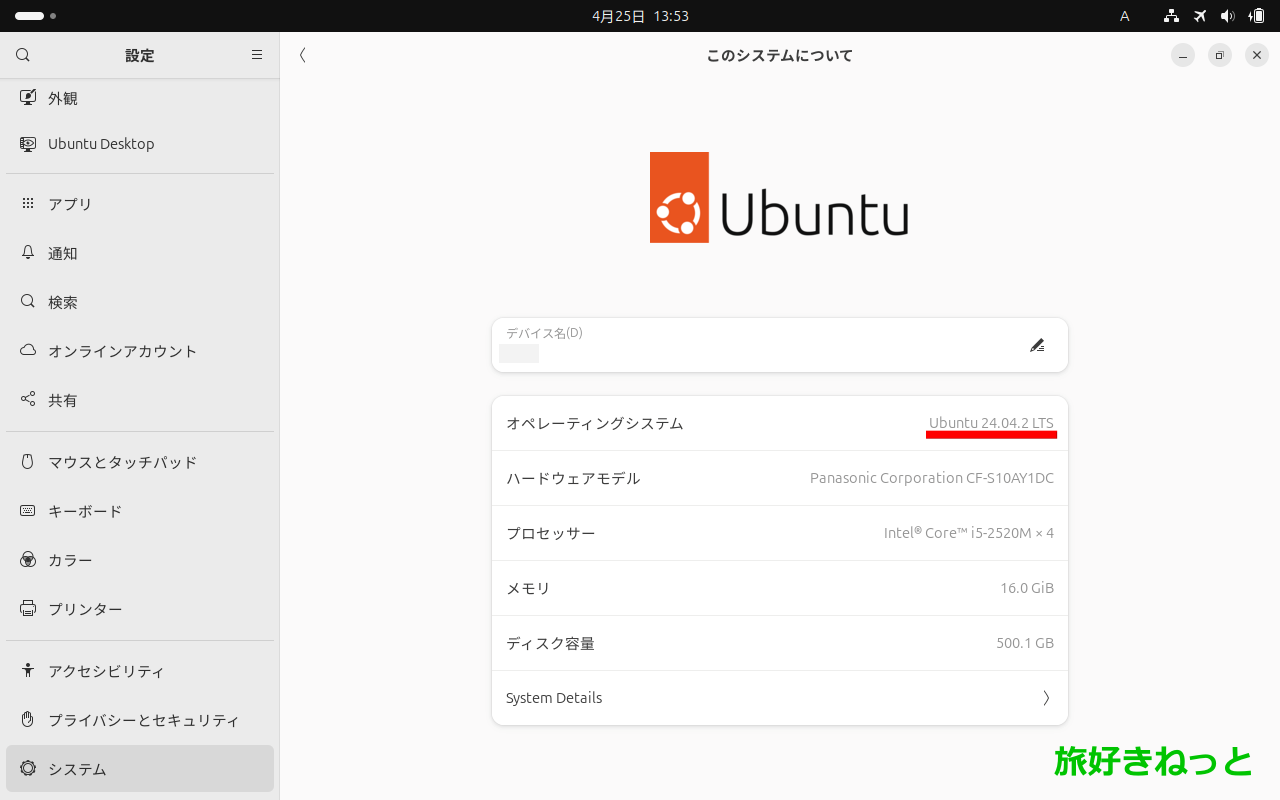This screenshot has height=800, width=1280.
Task: Click the 通知 bell icon
Action: (28, 253)
